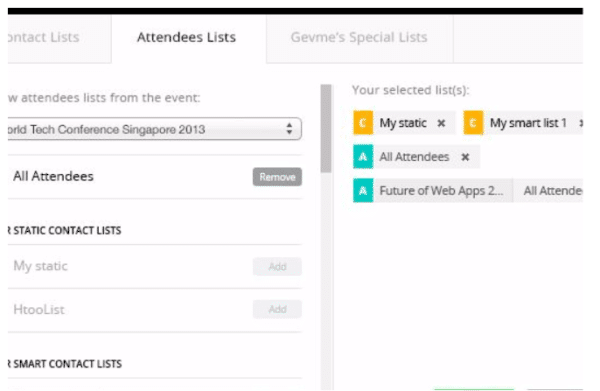Remove the All Attendees selected tag
Viewport: 600px width, 391px height.
(465, 157)
